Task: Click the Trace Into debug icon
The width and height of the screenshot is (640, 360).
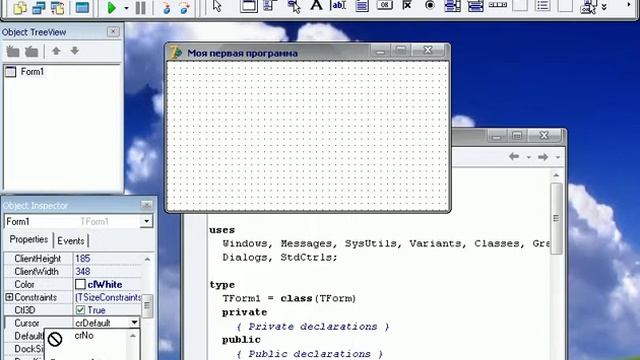Action: coord(167,7)
